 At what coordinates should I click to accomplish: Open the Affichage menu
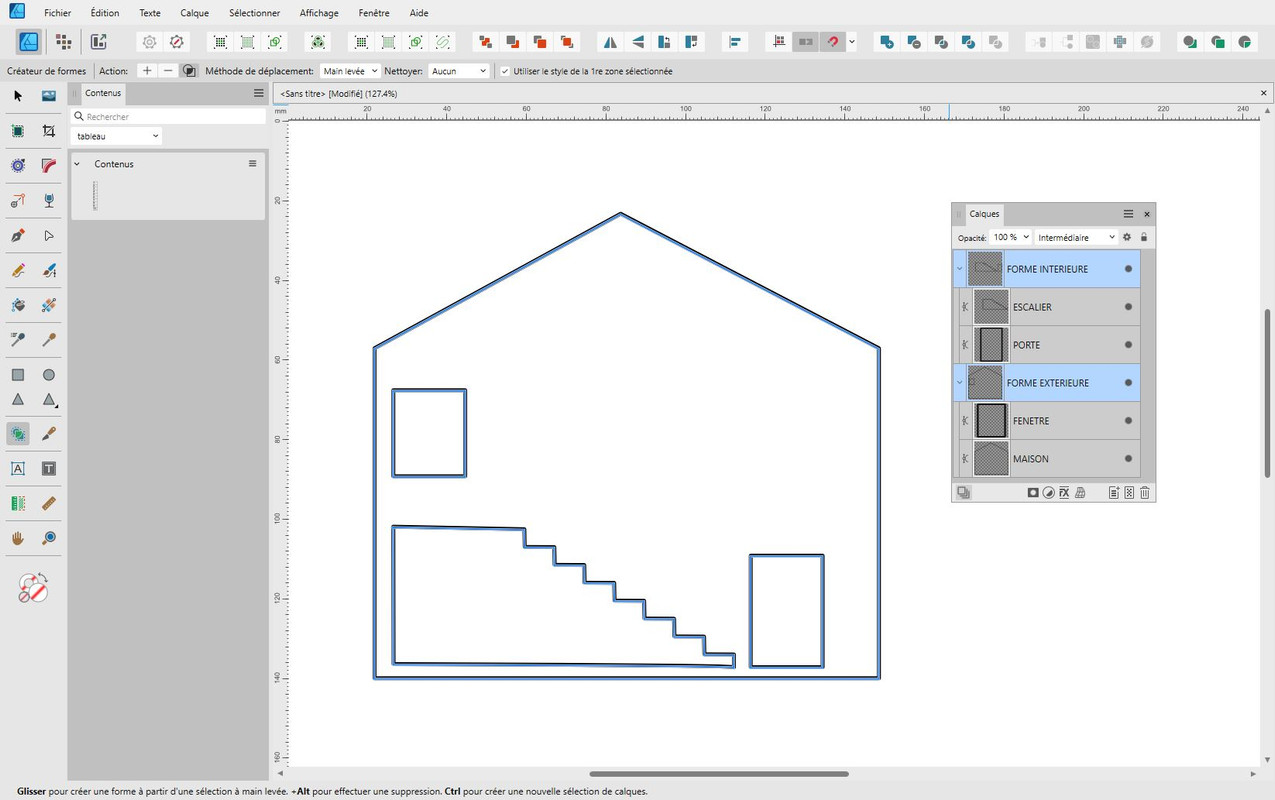pos(319,13)
